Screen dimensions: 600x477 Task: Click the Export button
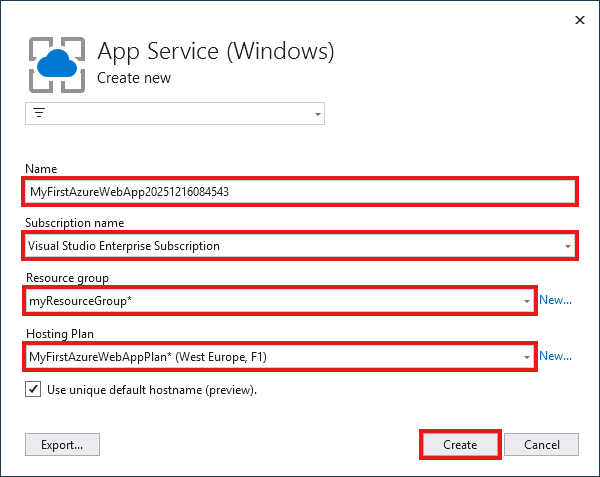tap(62, 444)
